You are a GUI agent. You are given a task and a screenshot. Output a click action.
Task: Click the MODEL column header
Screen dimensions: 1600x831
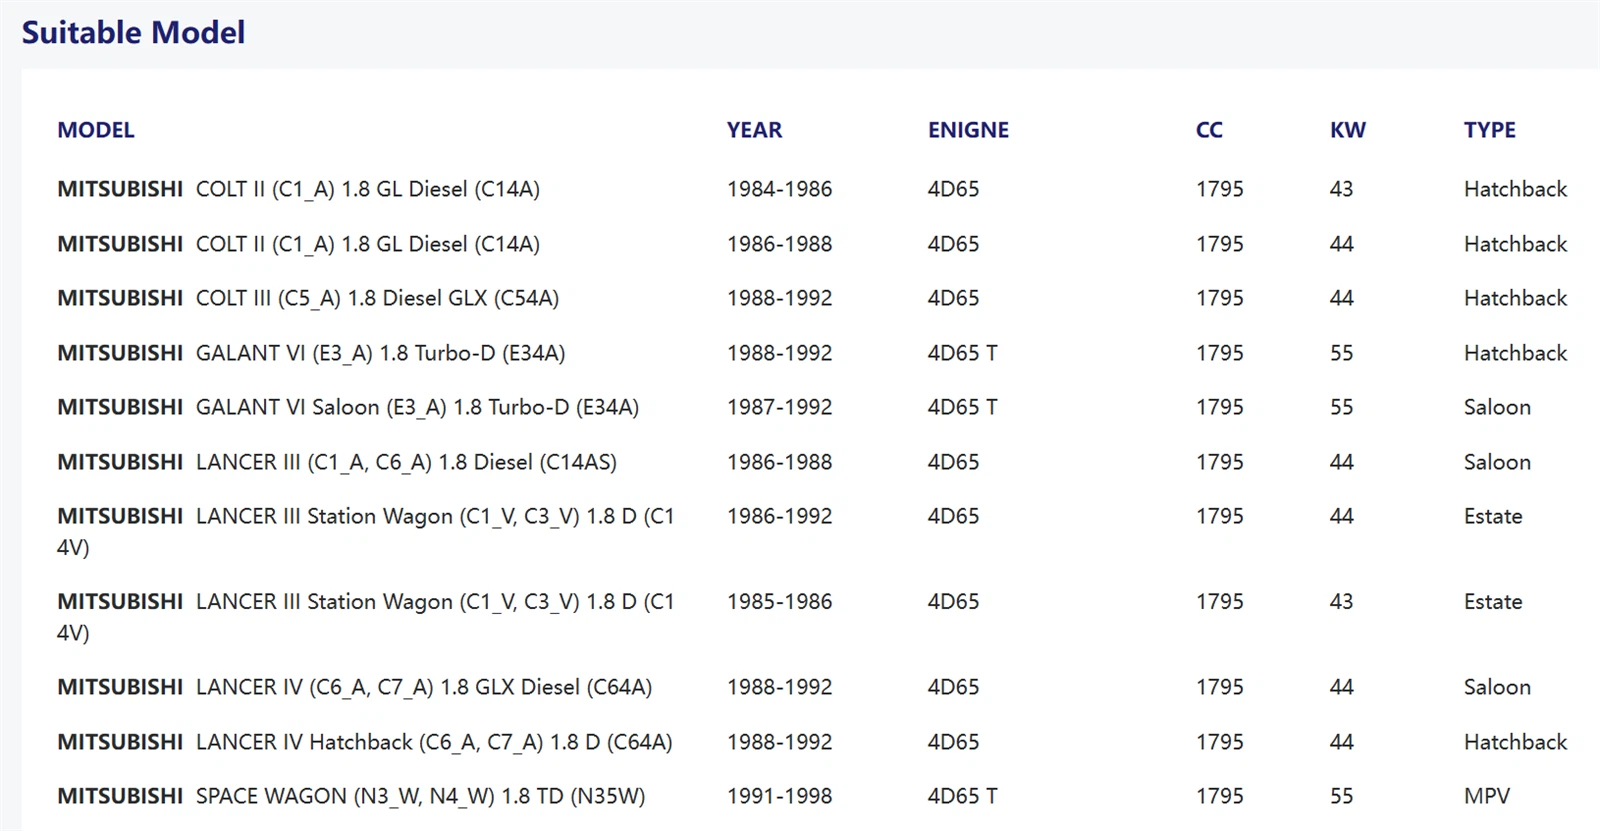[96, 130]
